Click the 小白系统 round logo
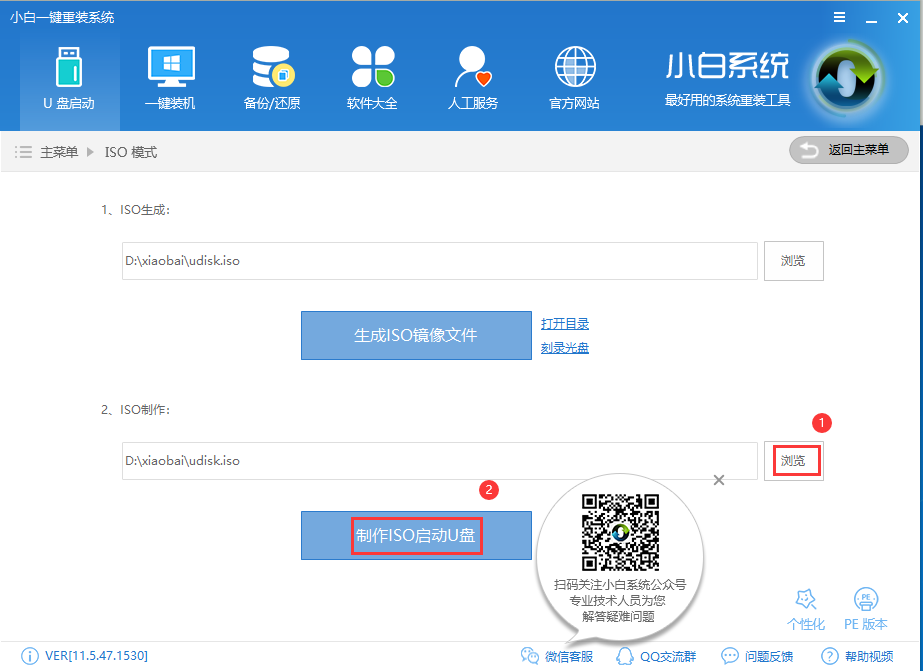 (846, 79)
